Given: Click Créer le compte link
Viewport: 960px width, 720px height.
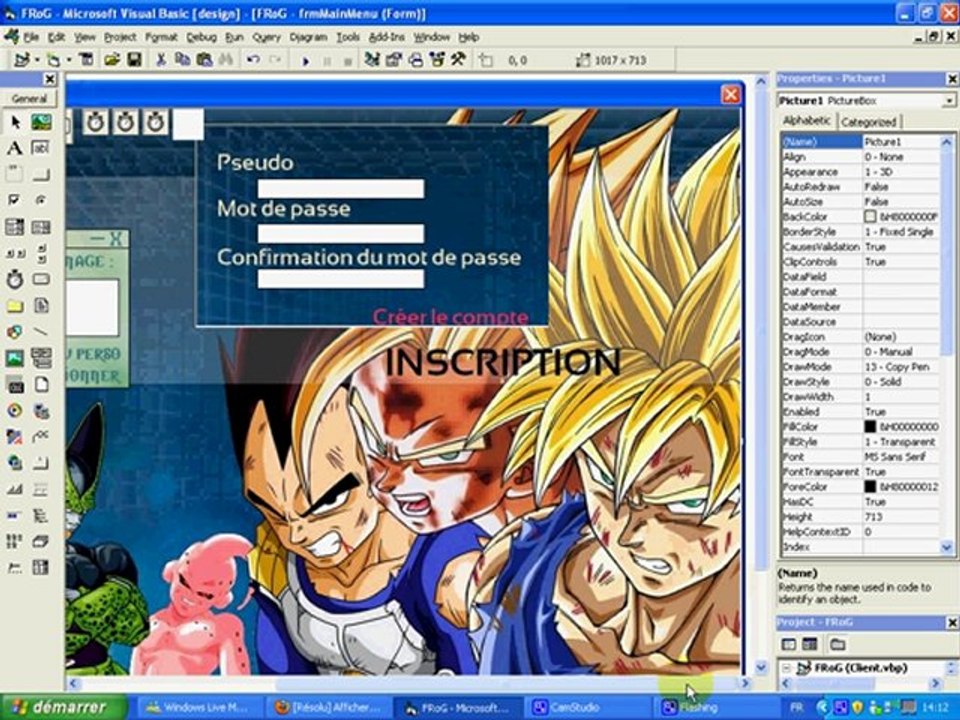Looking at the screenshot, I should pos(451,317).
